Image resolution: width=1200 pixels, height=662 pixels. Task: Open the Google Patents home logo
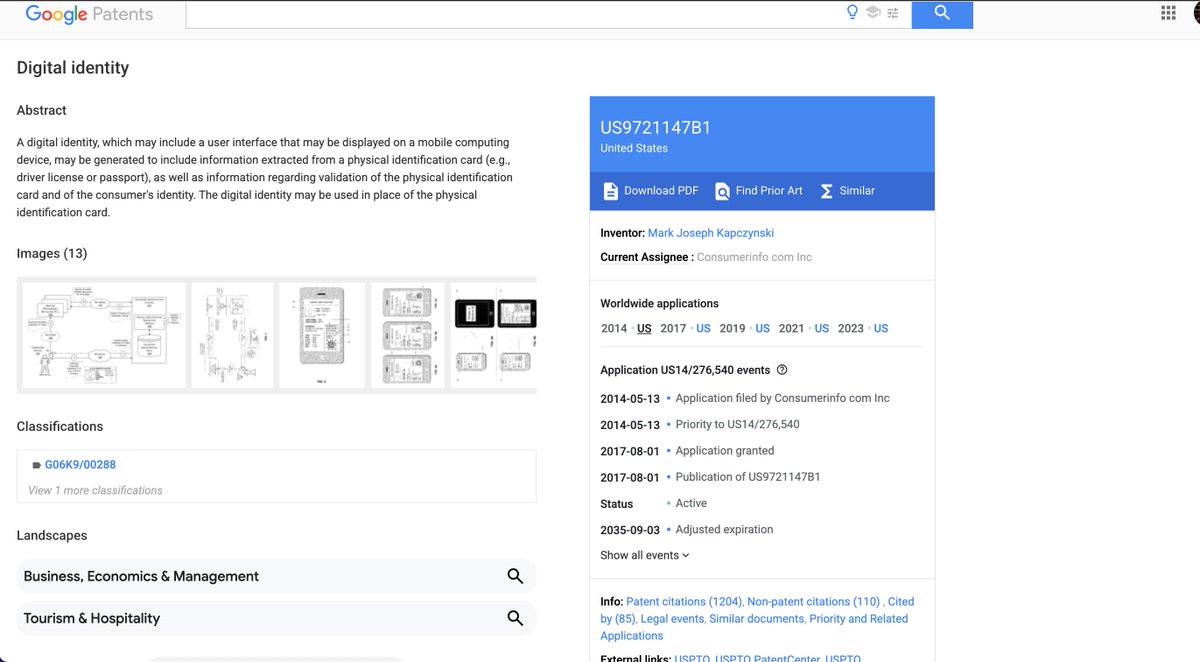pyautogui.click(x=89, y=14)
